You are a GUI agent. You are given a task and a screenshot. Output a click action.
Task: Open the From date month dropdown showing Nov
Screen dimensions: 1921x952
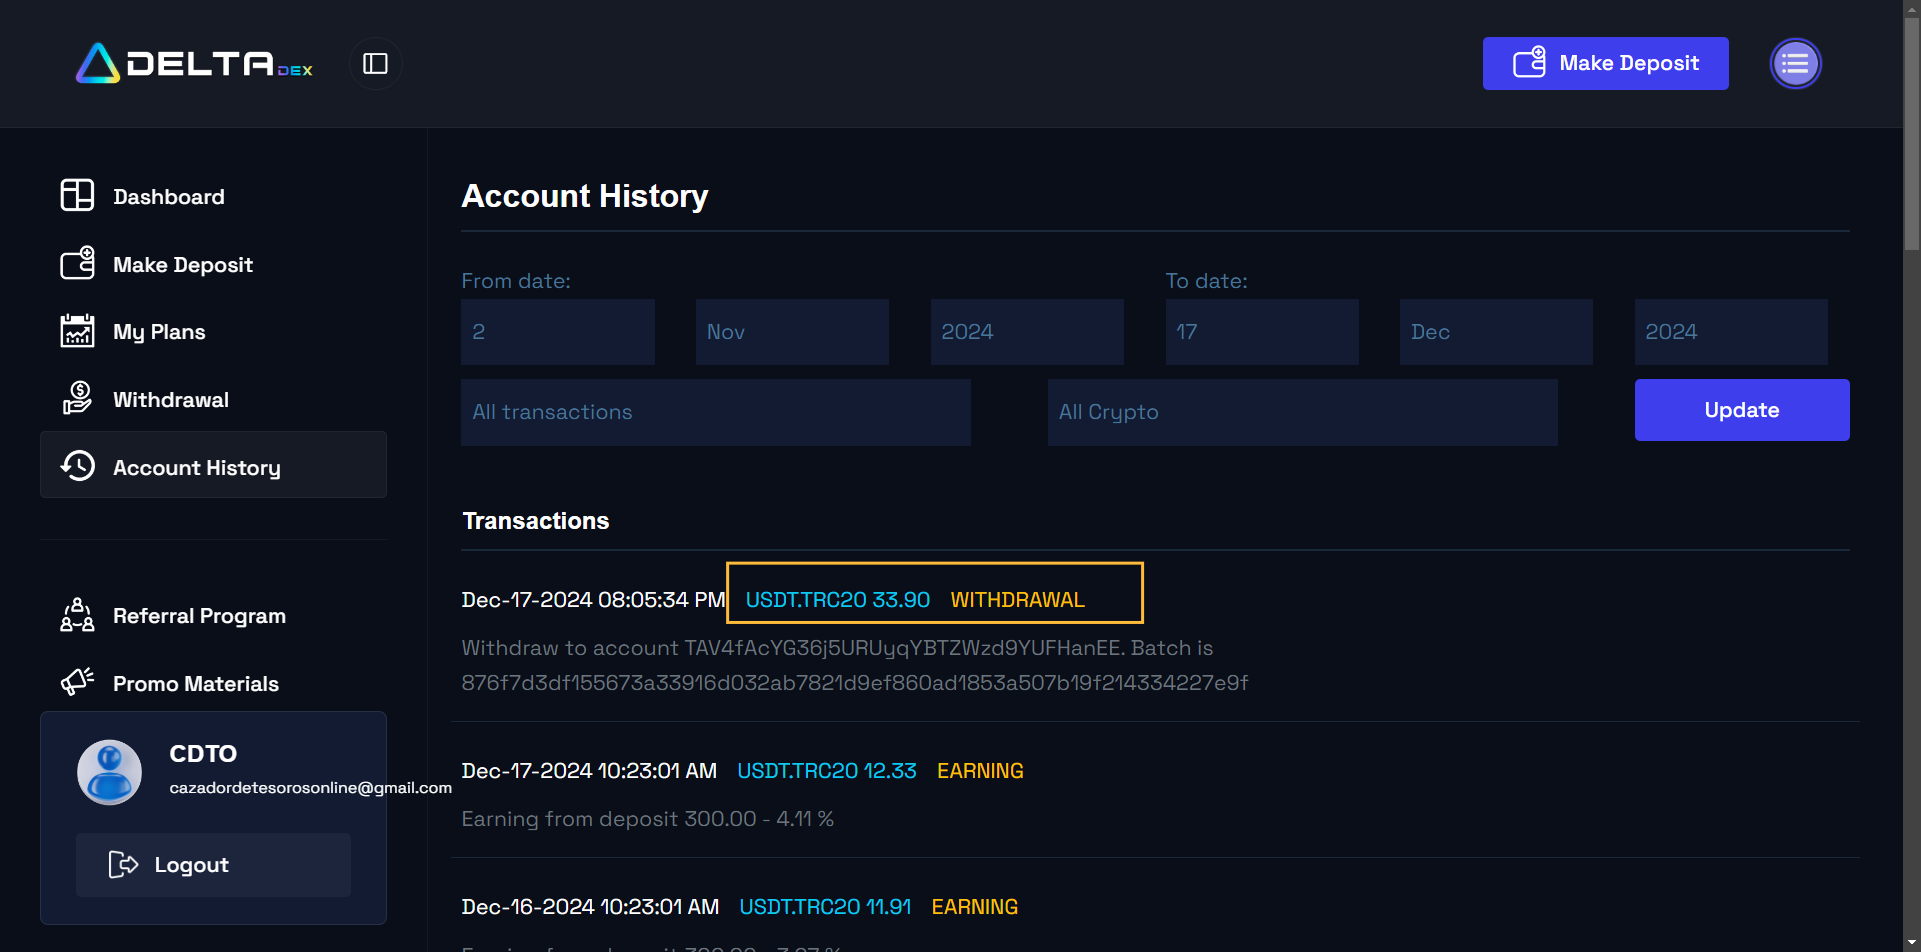(791, 332)
